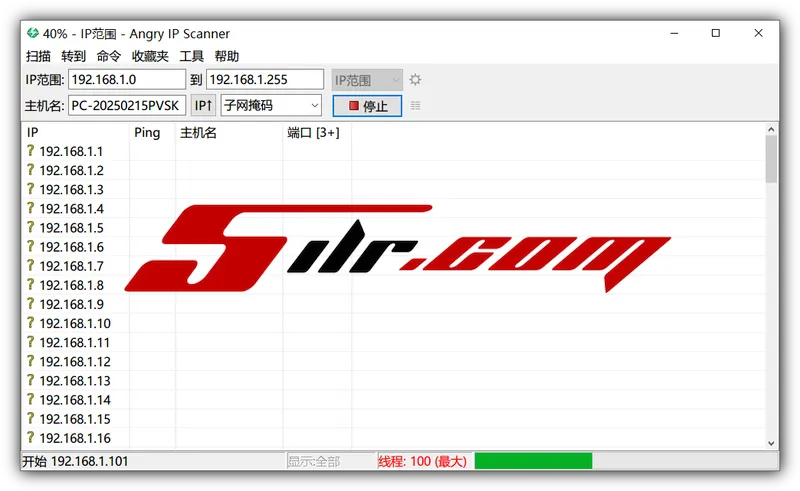Click the question mark icon for 192.168.1.1

tap(31, 151)
